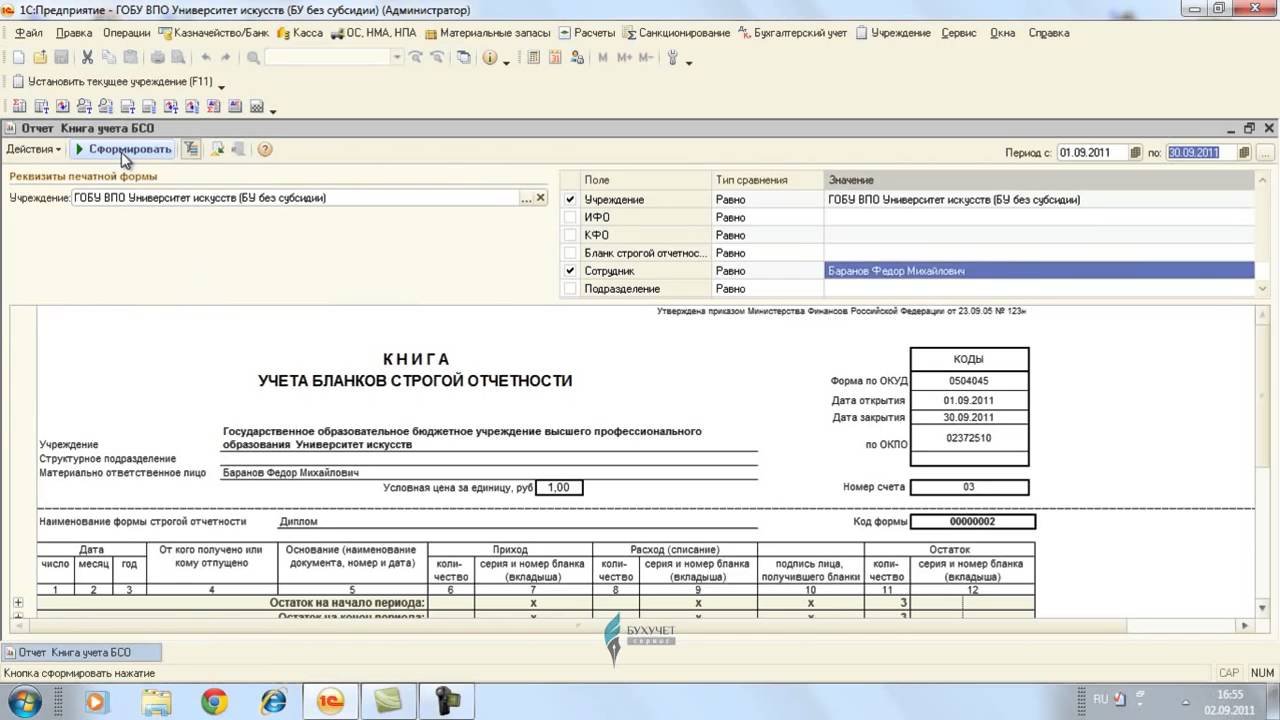The width and height of the screenshot is (1280, 720).
Task: Click the Paste clipboard icon
Action: click(130, 58)
